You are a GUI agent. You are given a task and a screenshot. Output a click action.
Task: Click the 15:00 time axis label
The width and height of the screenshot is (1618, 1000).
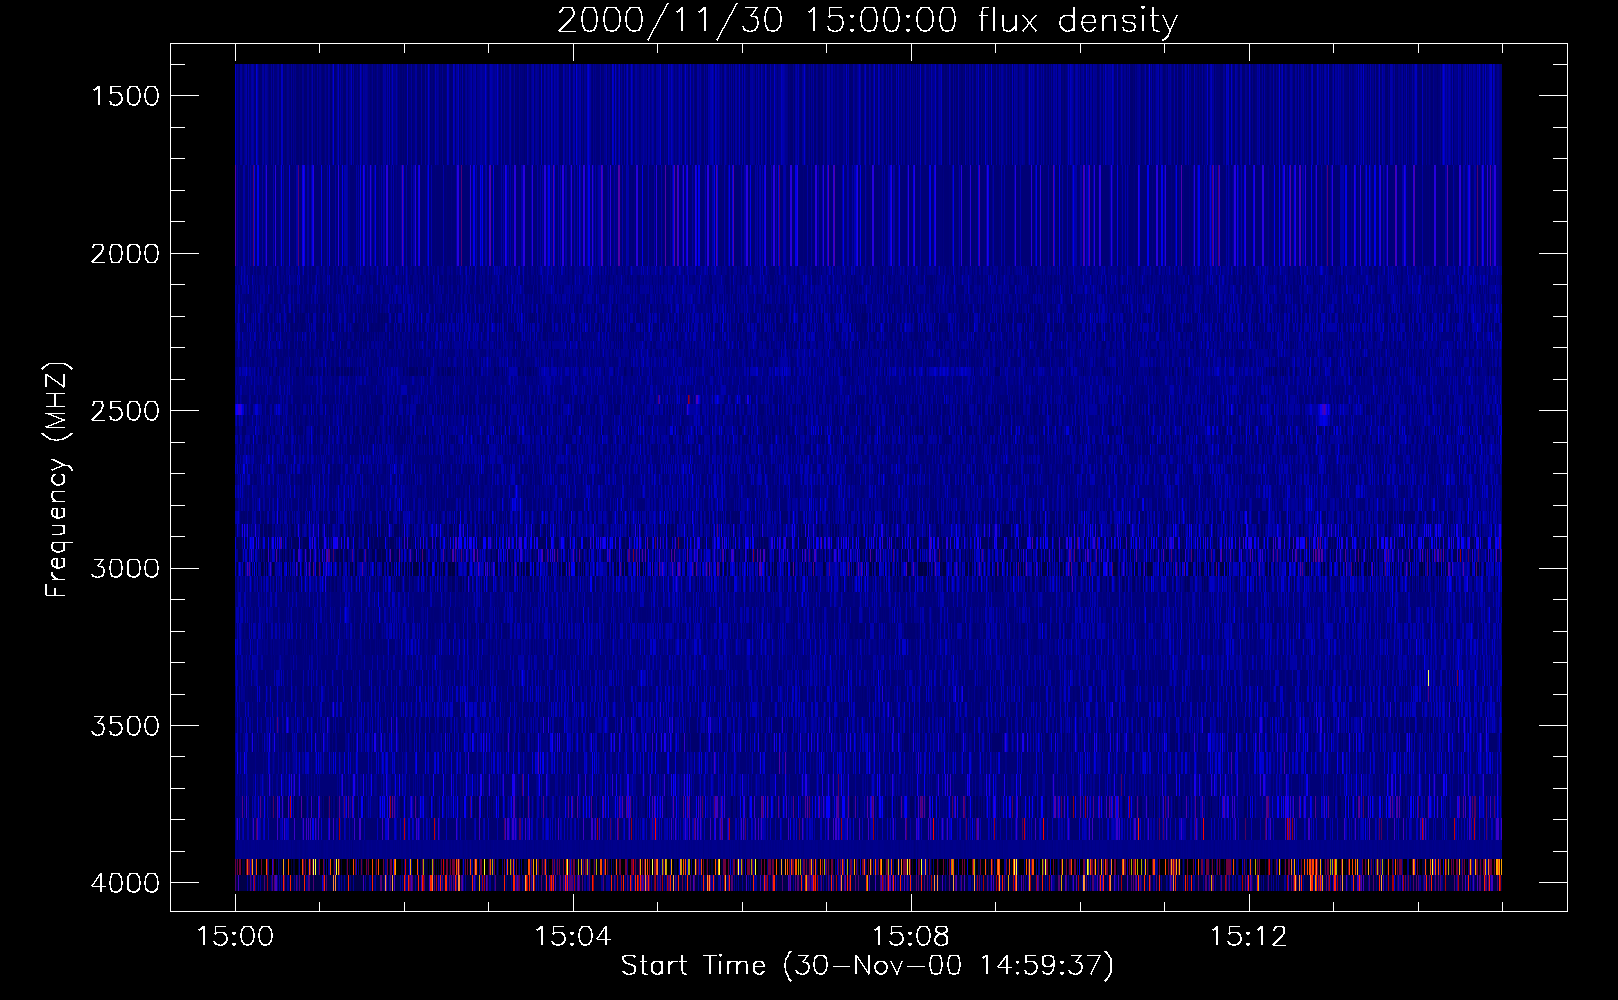click(235, 937)
